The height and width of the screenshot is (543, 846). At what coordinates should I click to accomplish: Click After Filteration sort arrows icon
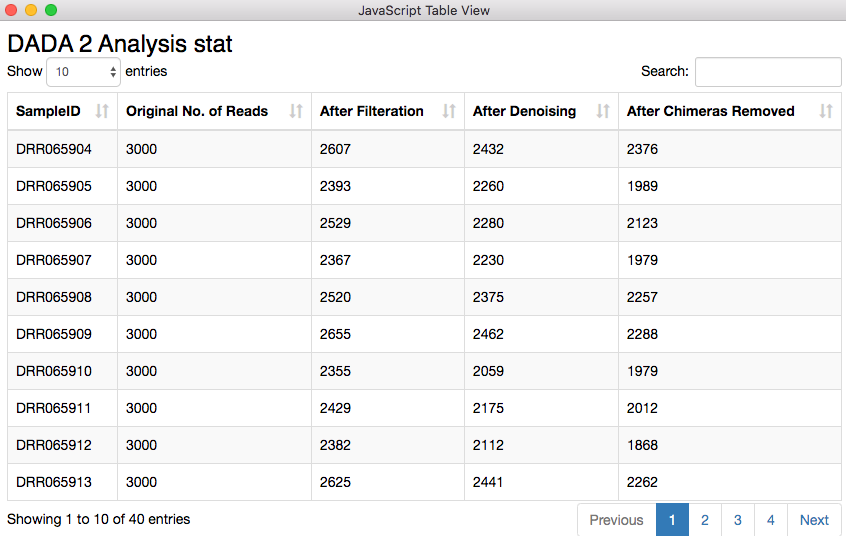coord(449,111)
